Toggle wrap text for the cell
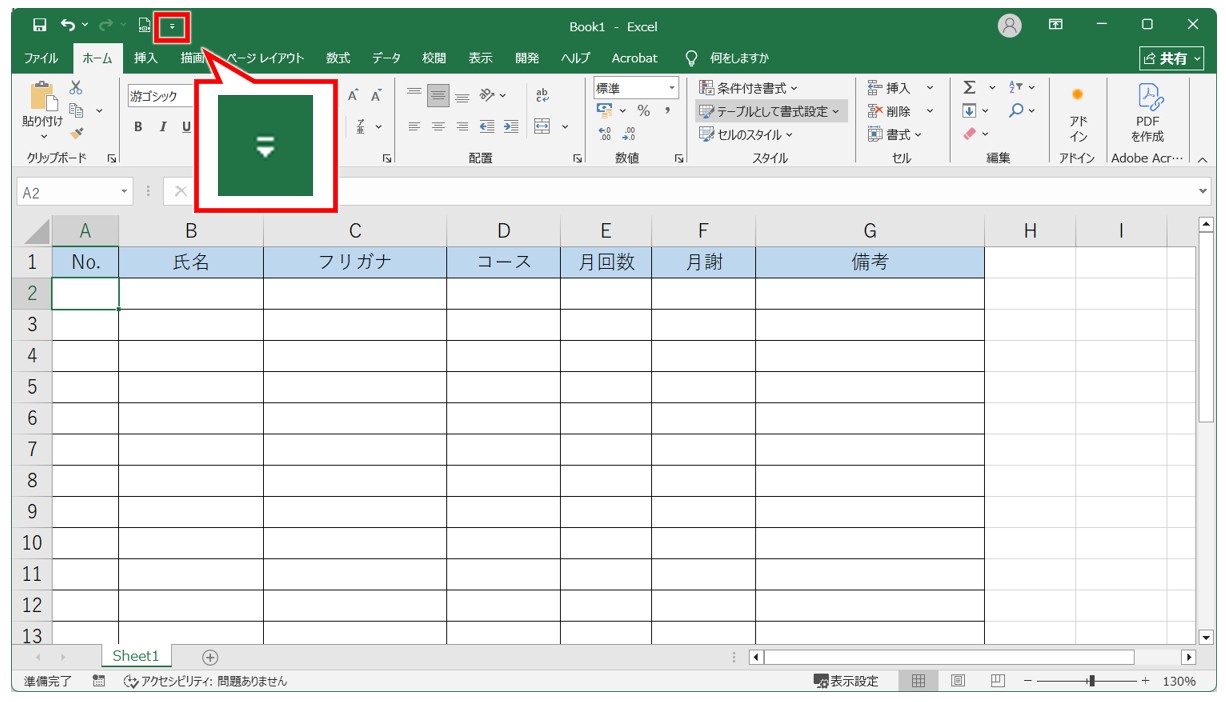This screenshot has height=702, width=1226. tap(543, 96)
